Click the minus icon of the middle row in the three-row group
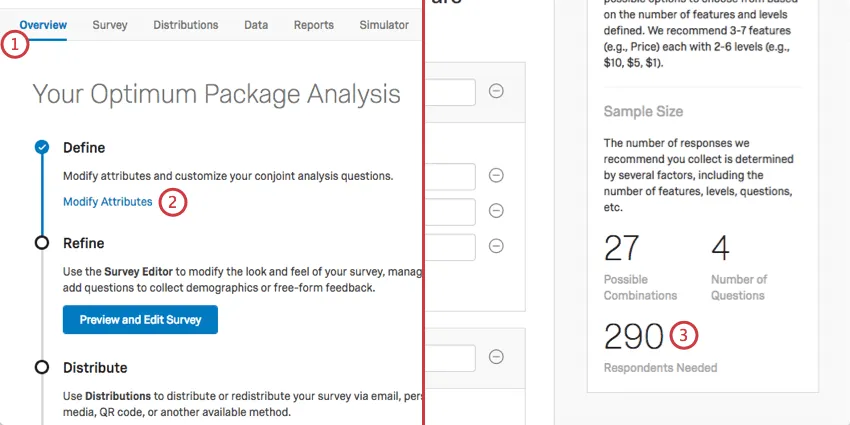 click(x=496, y=211)
